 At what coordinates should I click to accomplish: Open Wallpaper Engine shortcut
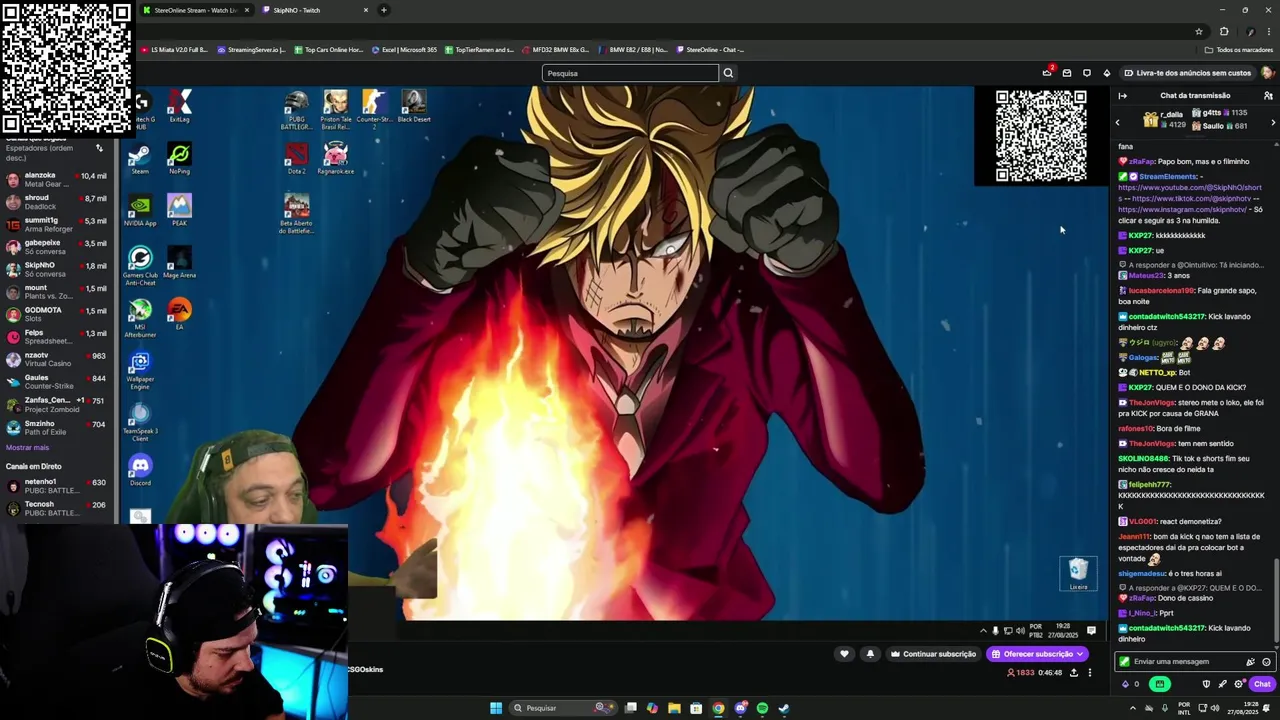[140, 371]
